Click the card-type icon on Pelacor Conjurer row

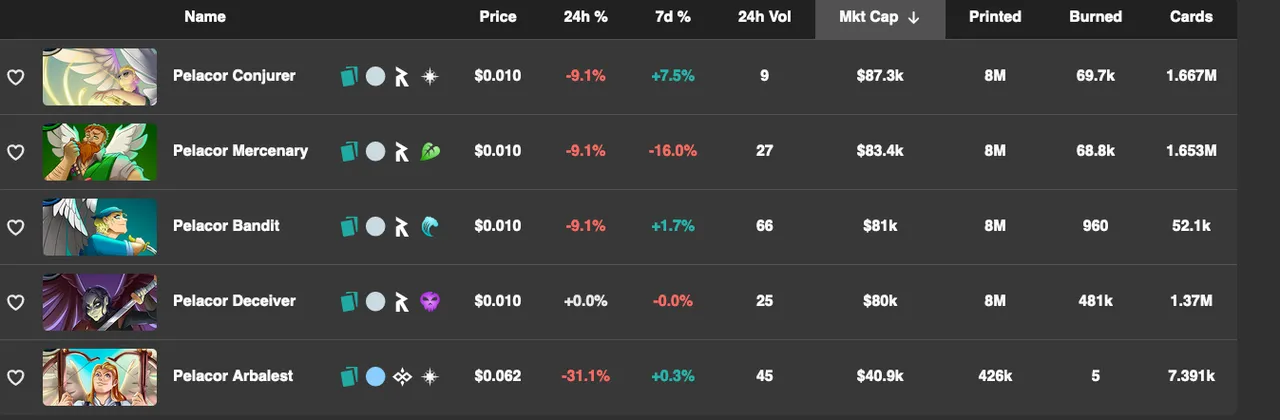click(349, 76)
